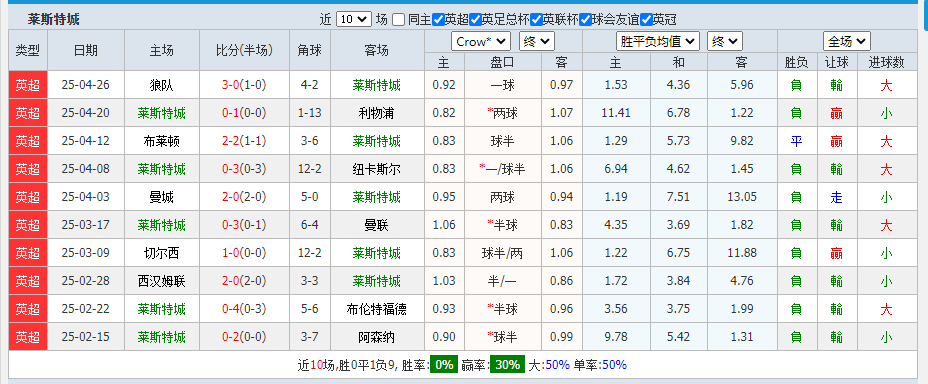
Task: Click the 英超 tag in 25-02-15 row
Action: click(x=27, y=337)
